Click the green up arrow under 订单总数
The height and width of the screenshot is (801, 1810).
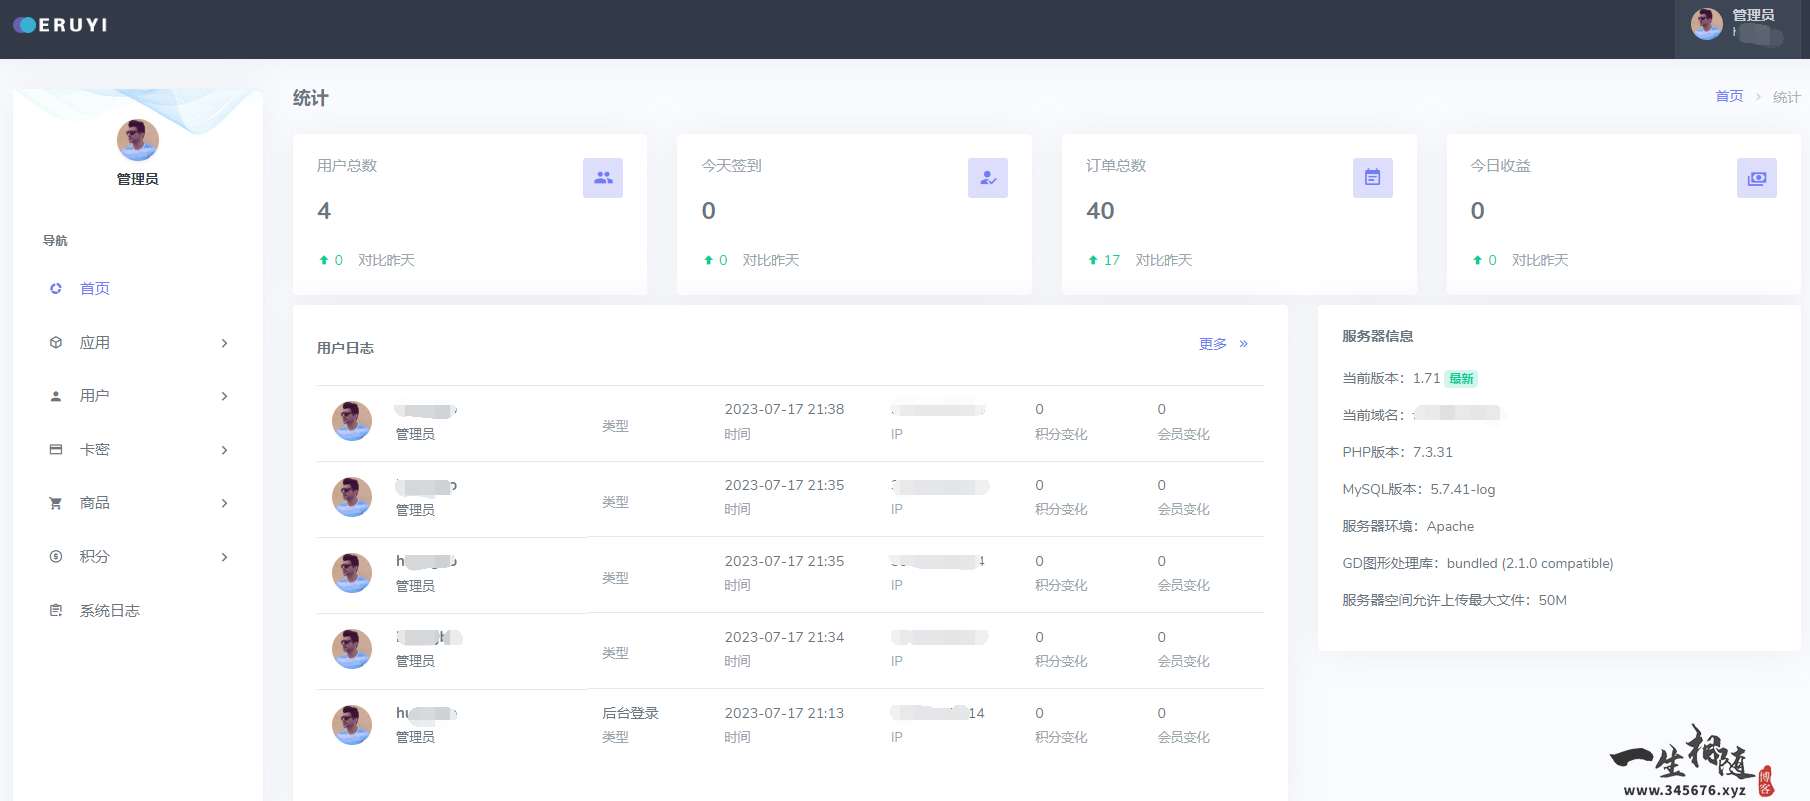pyautogui.click(x=1093, y=260)
